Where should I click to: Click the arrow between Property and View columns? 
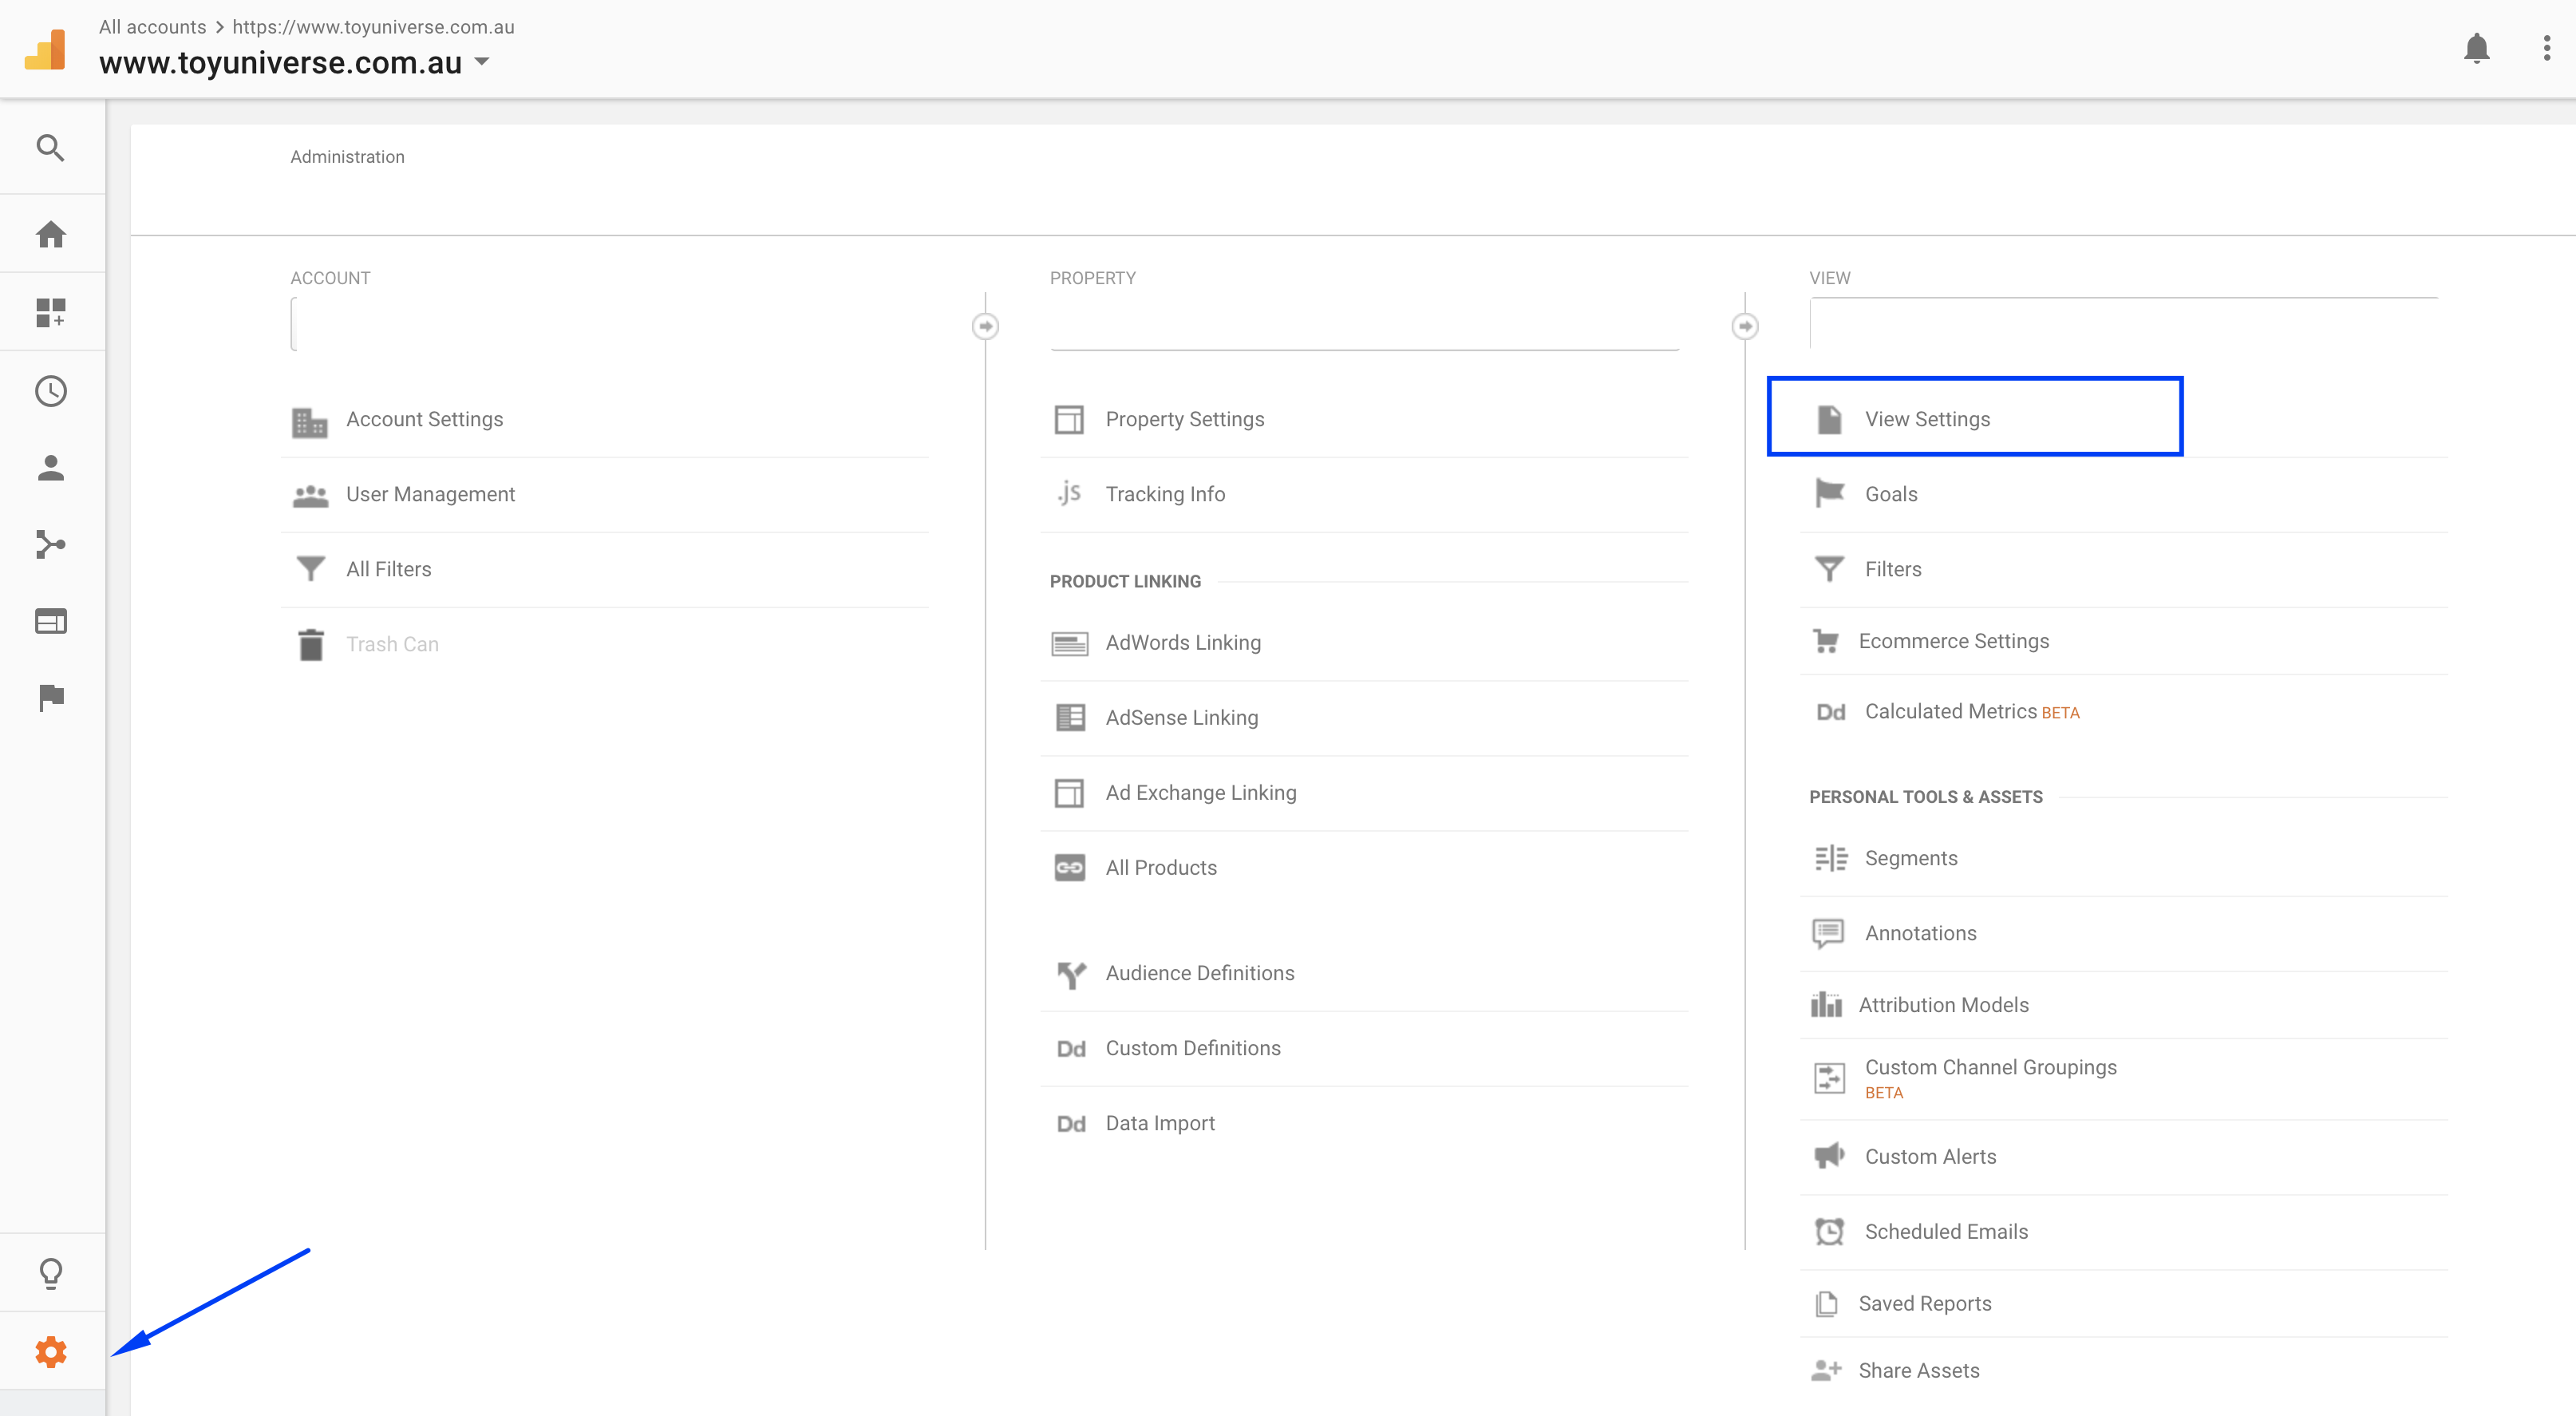(1745, 324)
